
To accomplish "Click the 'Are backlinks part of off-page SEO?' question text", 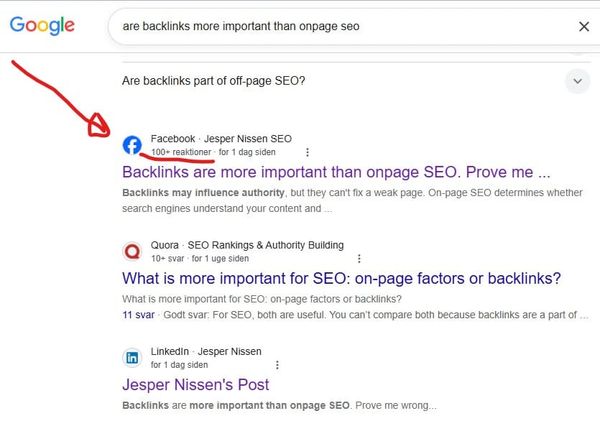I will (214, 81).
